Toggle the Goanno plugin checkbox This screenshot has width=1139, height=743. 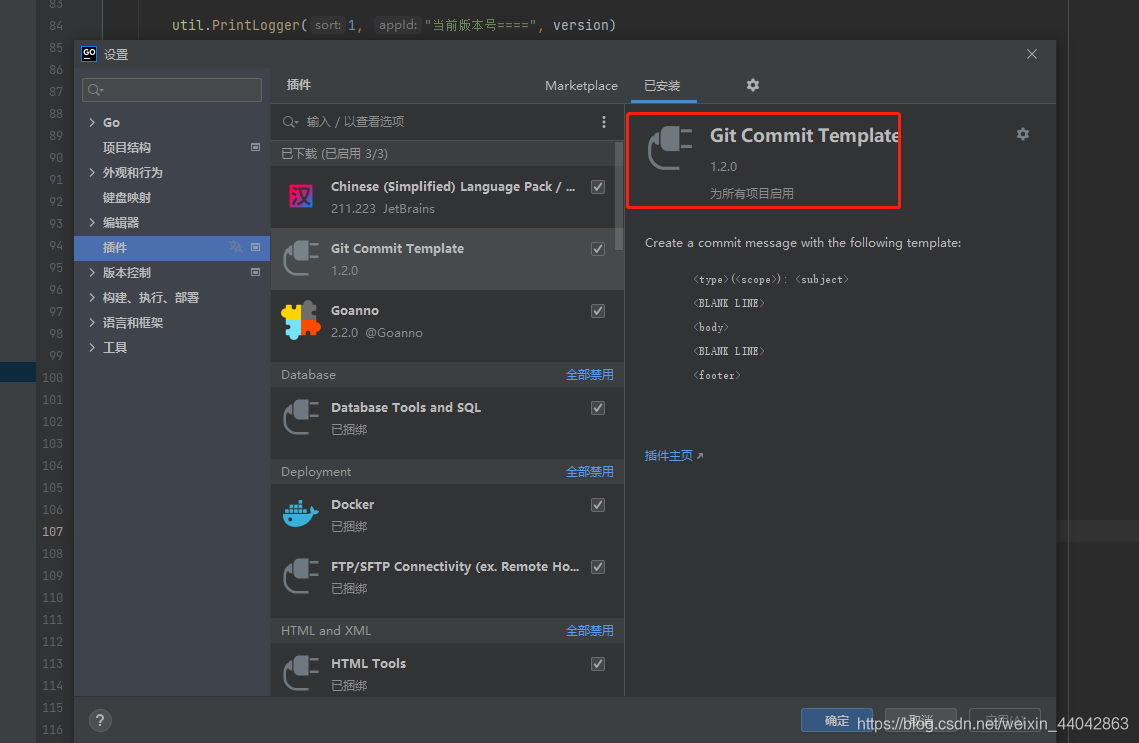[x=598, y=312]
